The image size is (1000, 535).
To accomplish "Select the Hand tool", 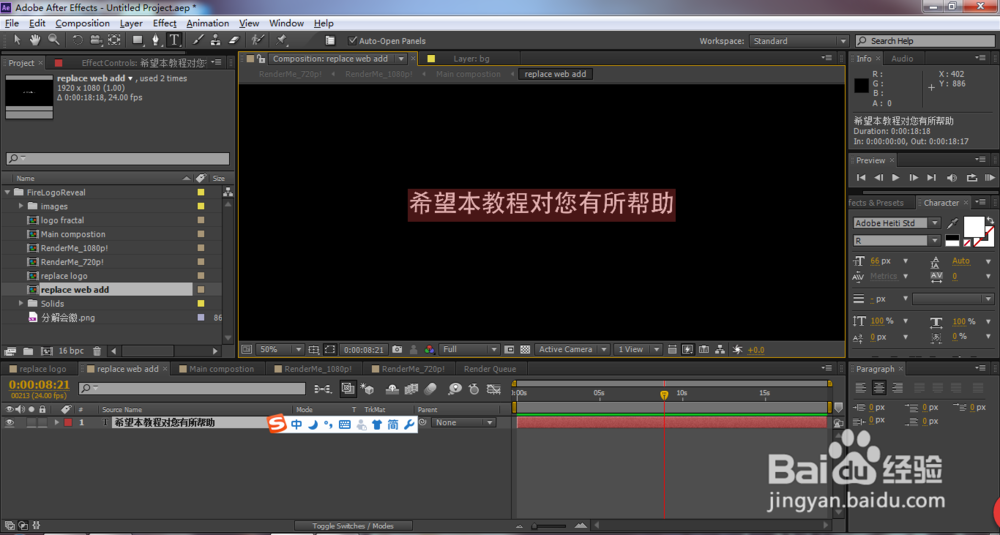I will click(35, 40).
